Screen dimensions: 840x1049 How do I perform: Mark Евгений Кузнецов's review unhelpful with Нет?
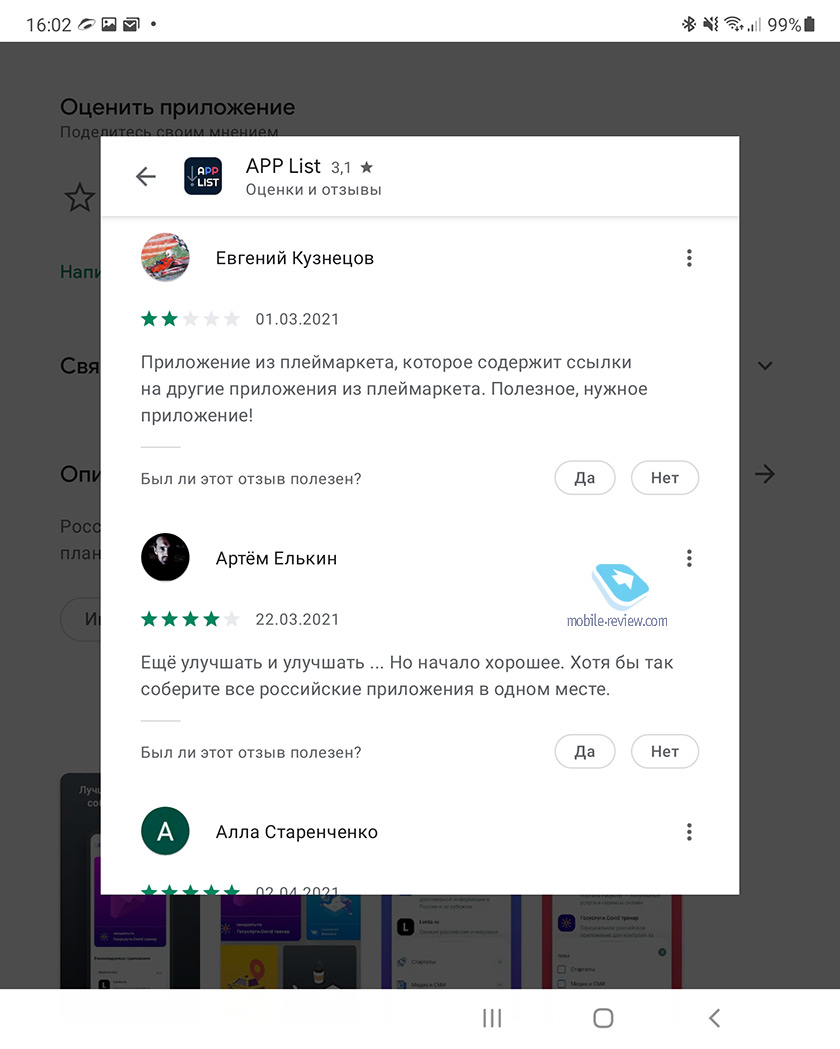click(665, 478)
